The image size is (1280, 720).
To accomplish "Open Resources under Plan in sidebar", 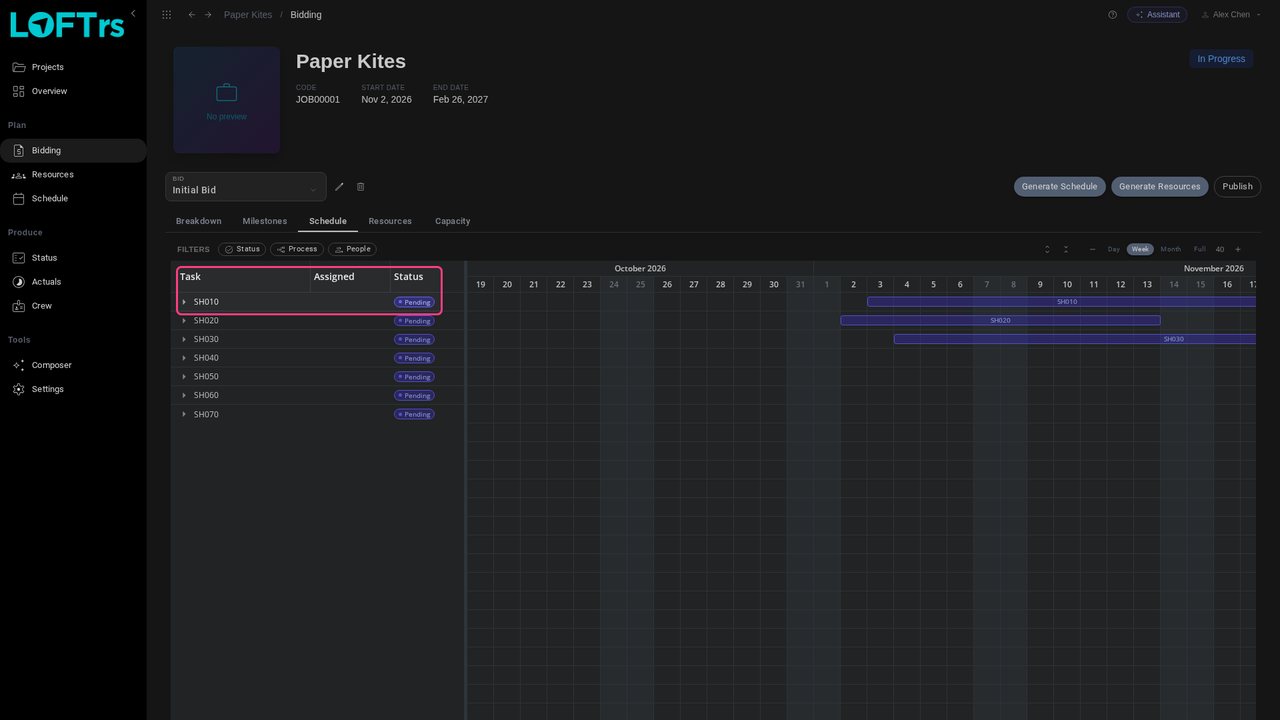I will point(73,174).
